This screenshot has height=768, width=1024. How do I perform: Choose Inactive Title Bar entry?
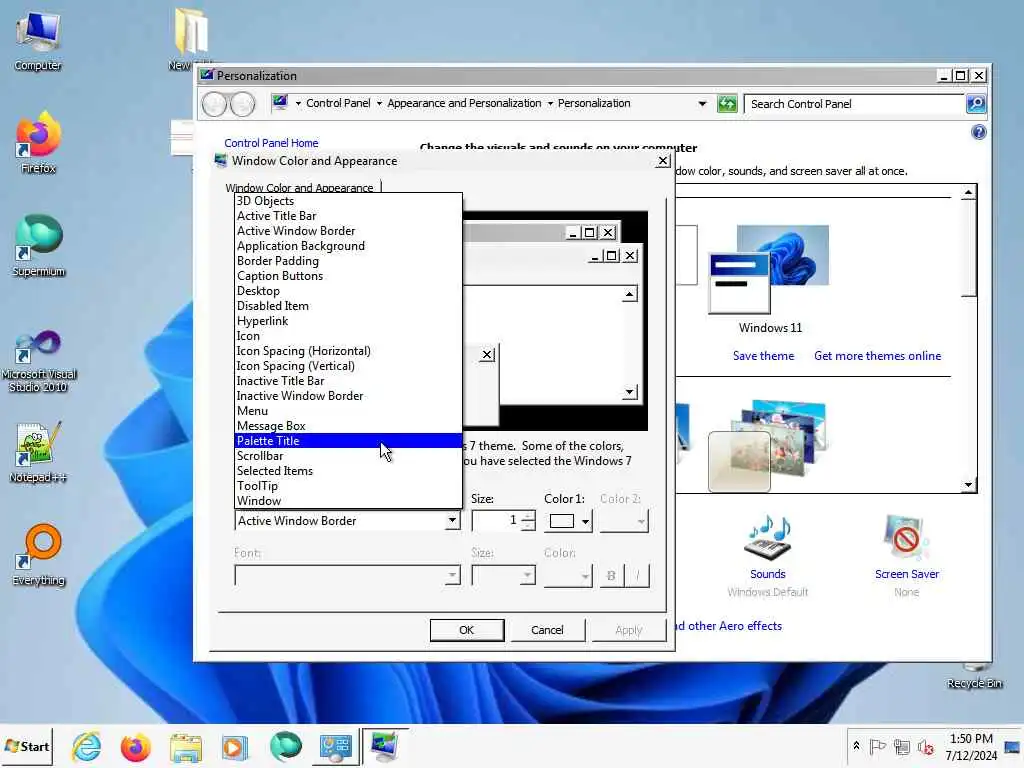pyautogui.click(x=348, y=381)
